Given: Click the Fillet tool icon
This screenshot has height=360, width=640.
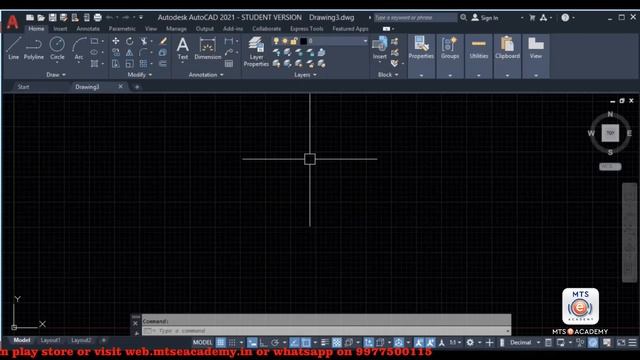Looking at the screenshot, I should (143, 52).
